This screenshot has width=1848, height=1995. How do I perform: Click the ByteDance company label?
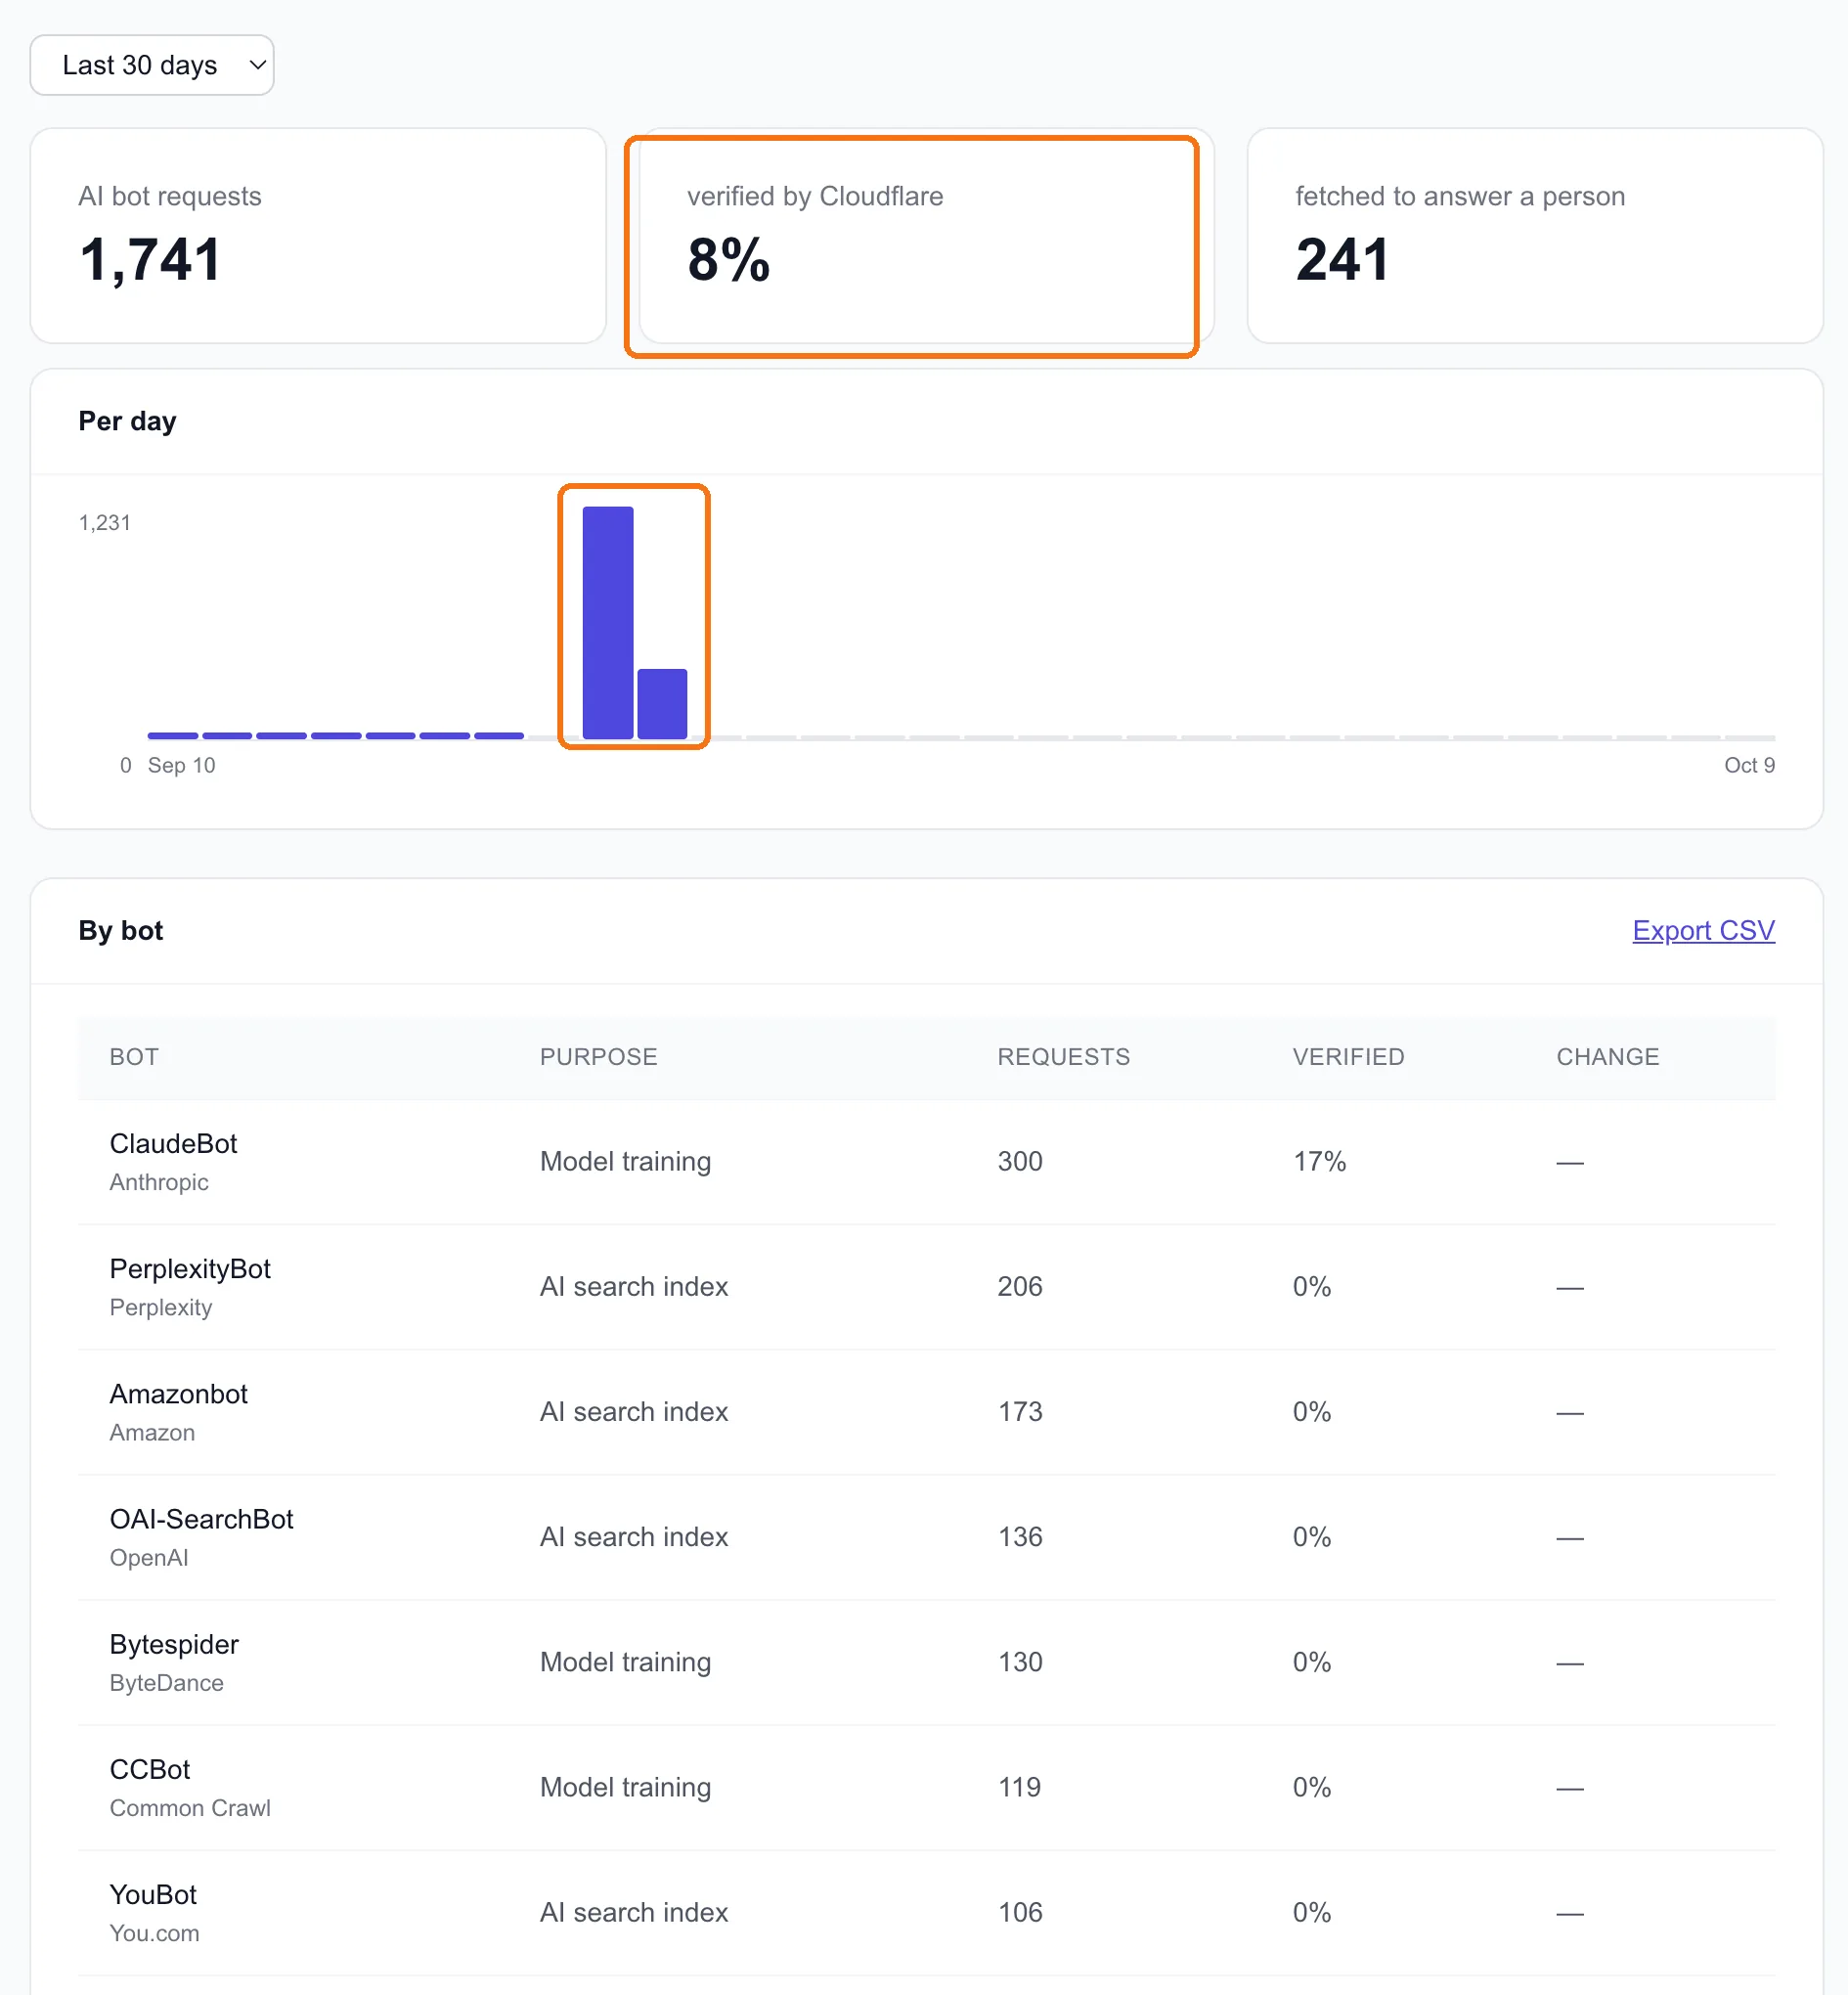pos(166,1683)
